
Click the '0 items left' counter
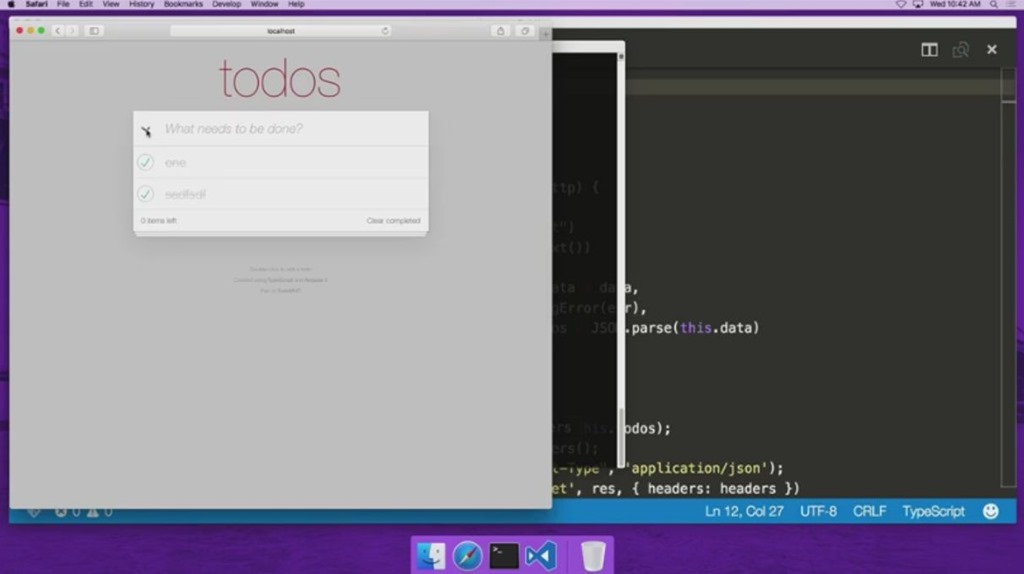pyautogui.click(x=159, y=221)
